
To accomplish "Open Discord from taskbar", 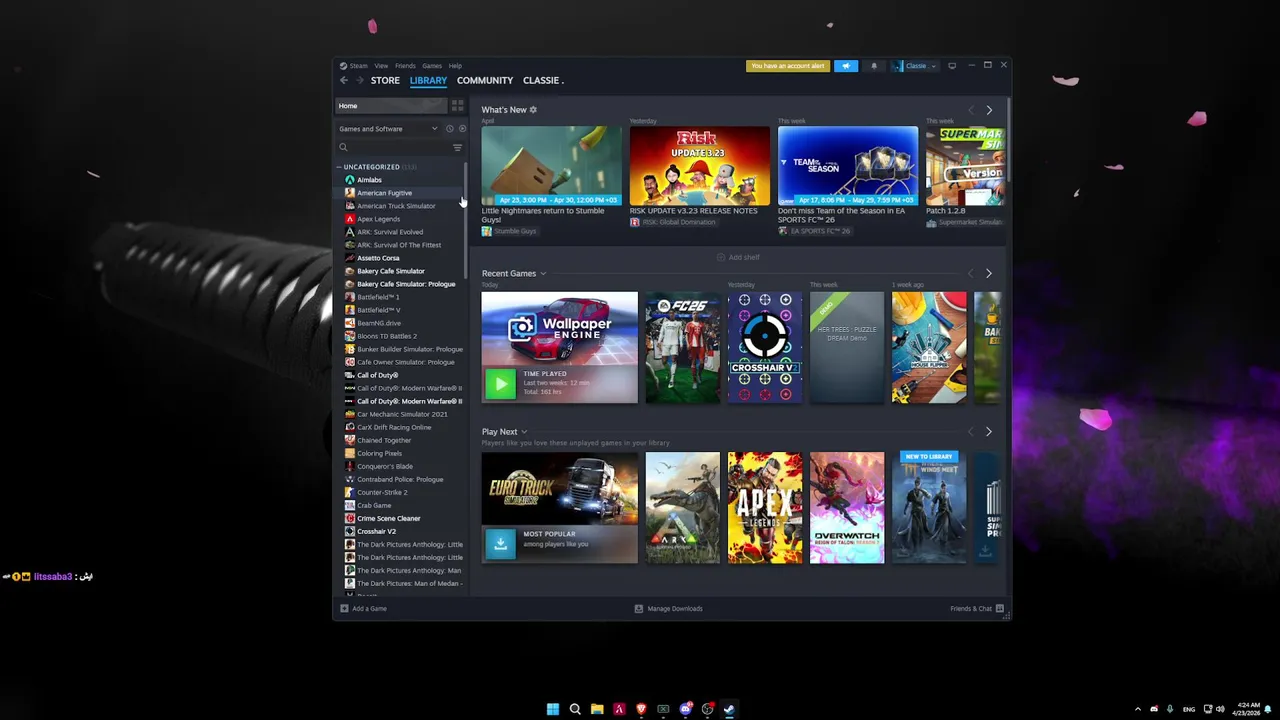I will (685, 709).
